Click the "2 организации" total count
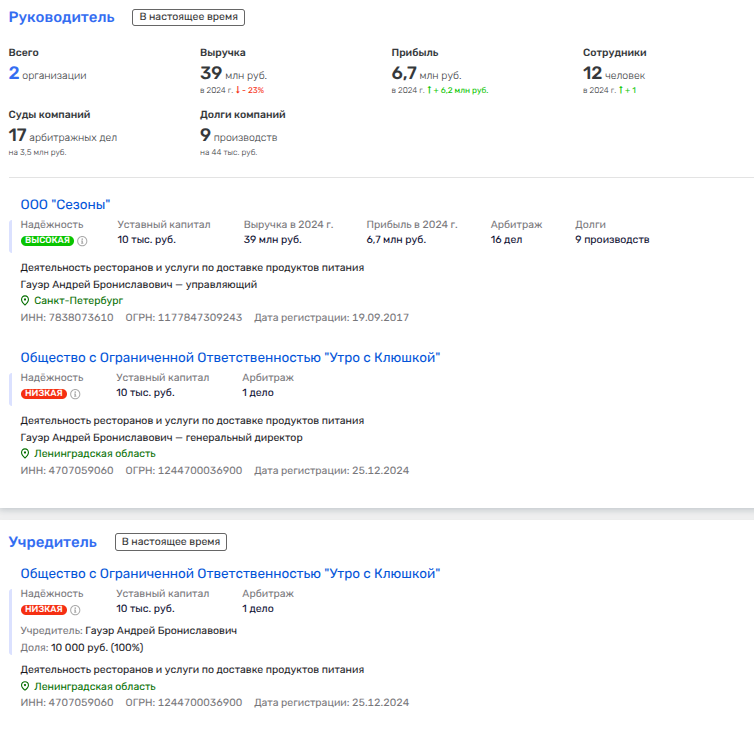754x729 pixels. point(47,74)
